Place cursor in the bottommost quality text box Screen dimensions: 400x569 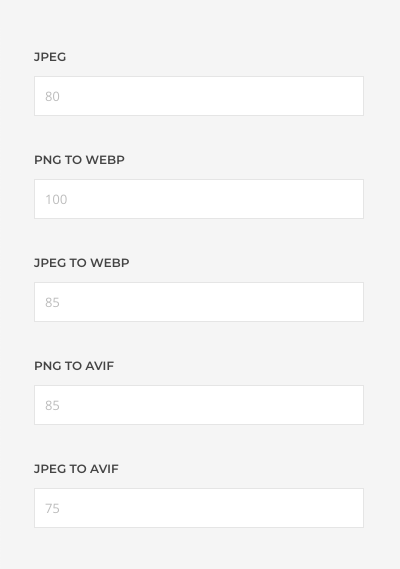pos(199,508)
